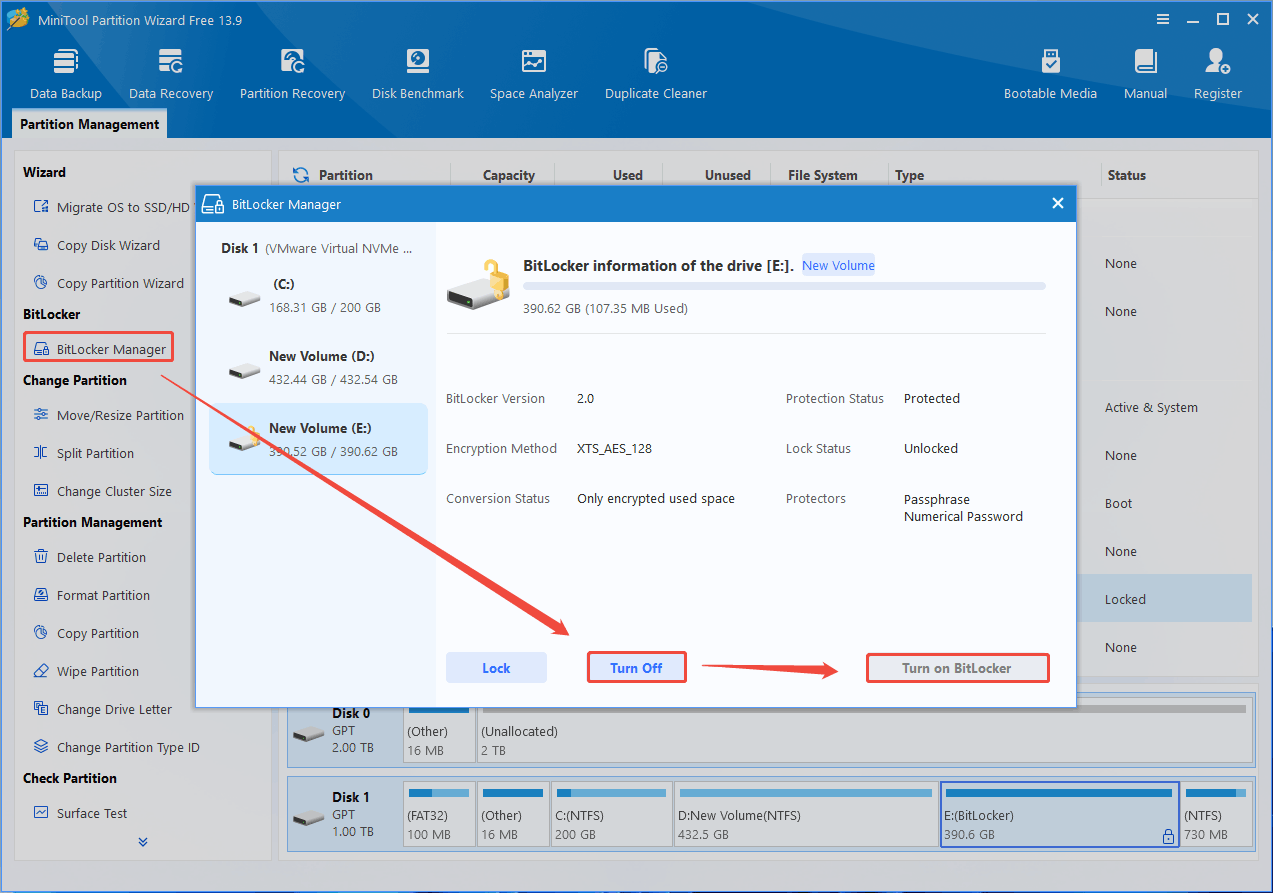Expand more sidebar options chevron

pyautogui.click(x=143, y=842)
